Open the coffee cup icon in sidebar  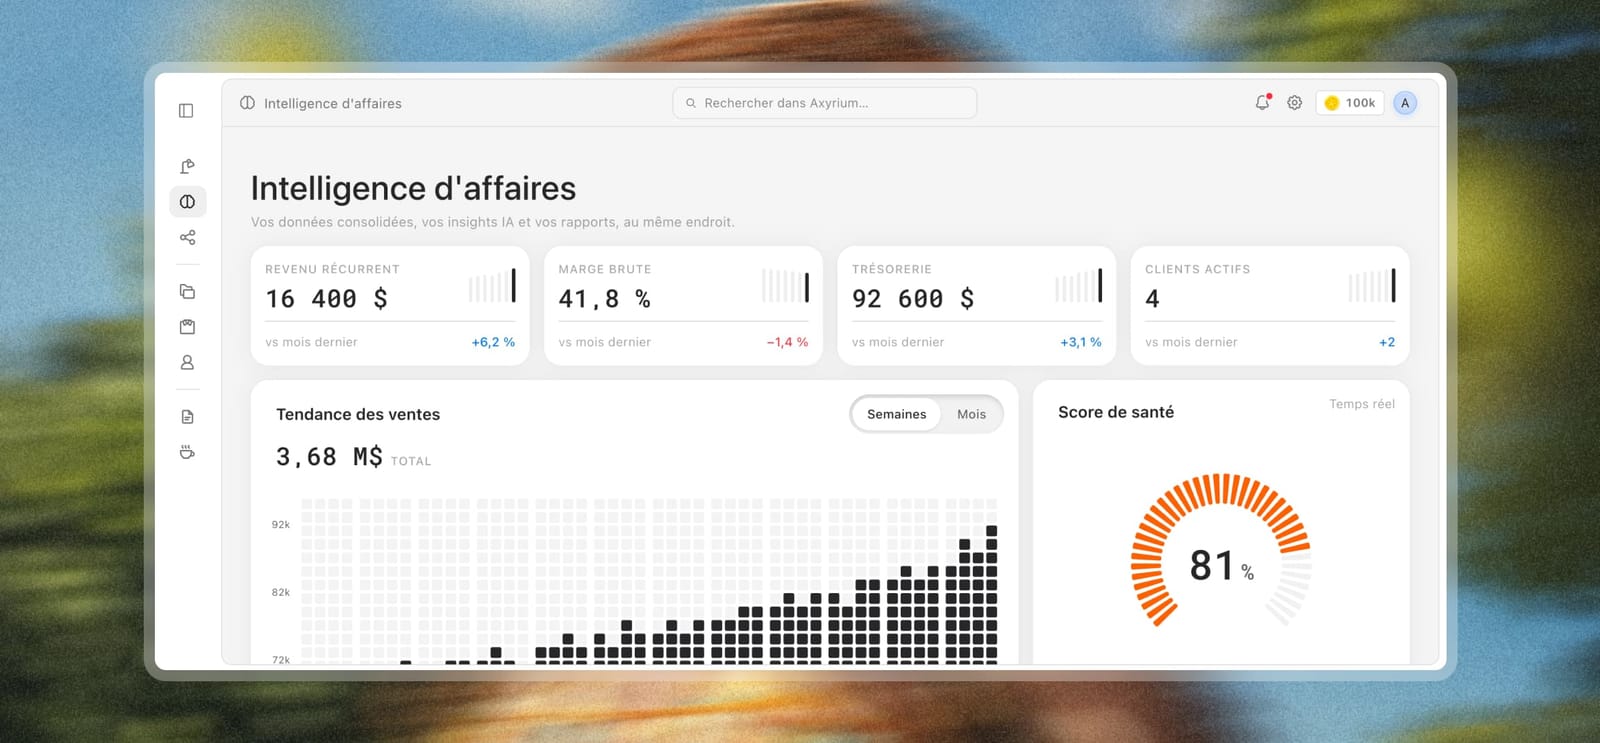click(187, 452)
